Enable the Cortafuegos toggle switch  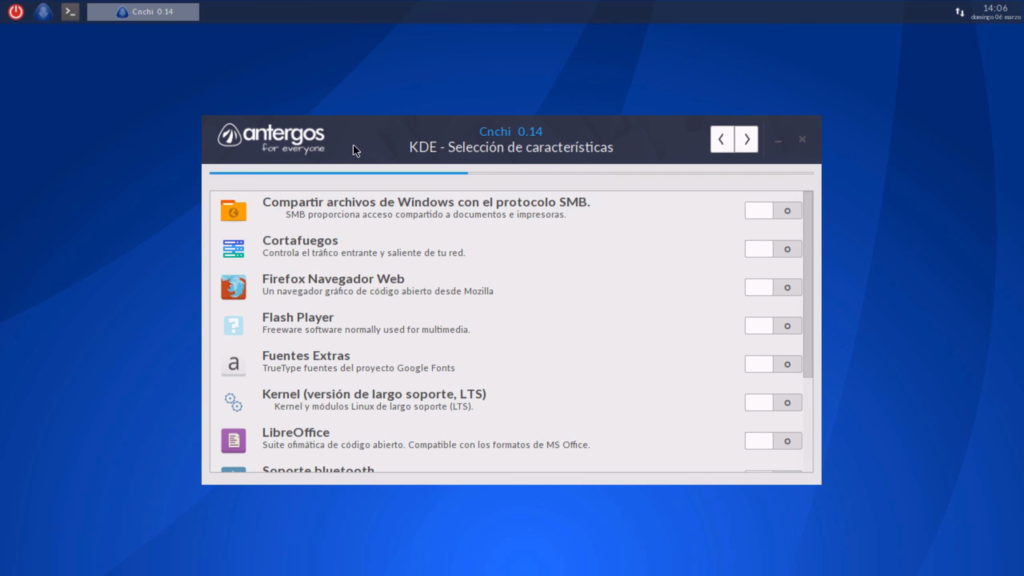(x=773, y=249)
